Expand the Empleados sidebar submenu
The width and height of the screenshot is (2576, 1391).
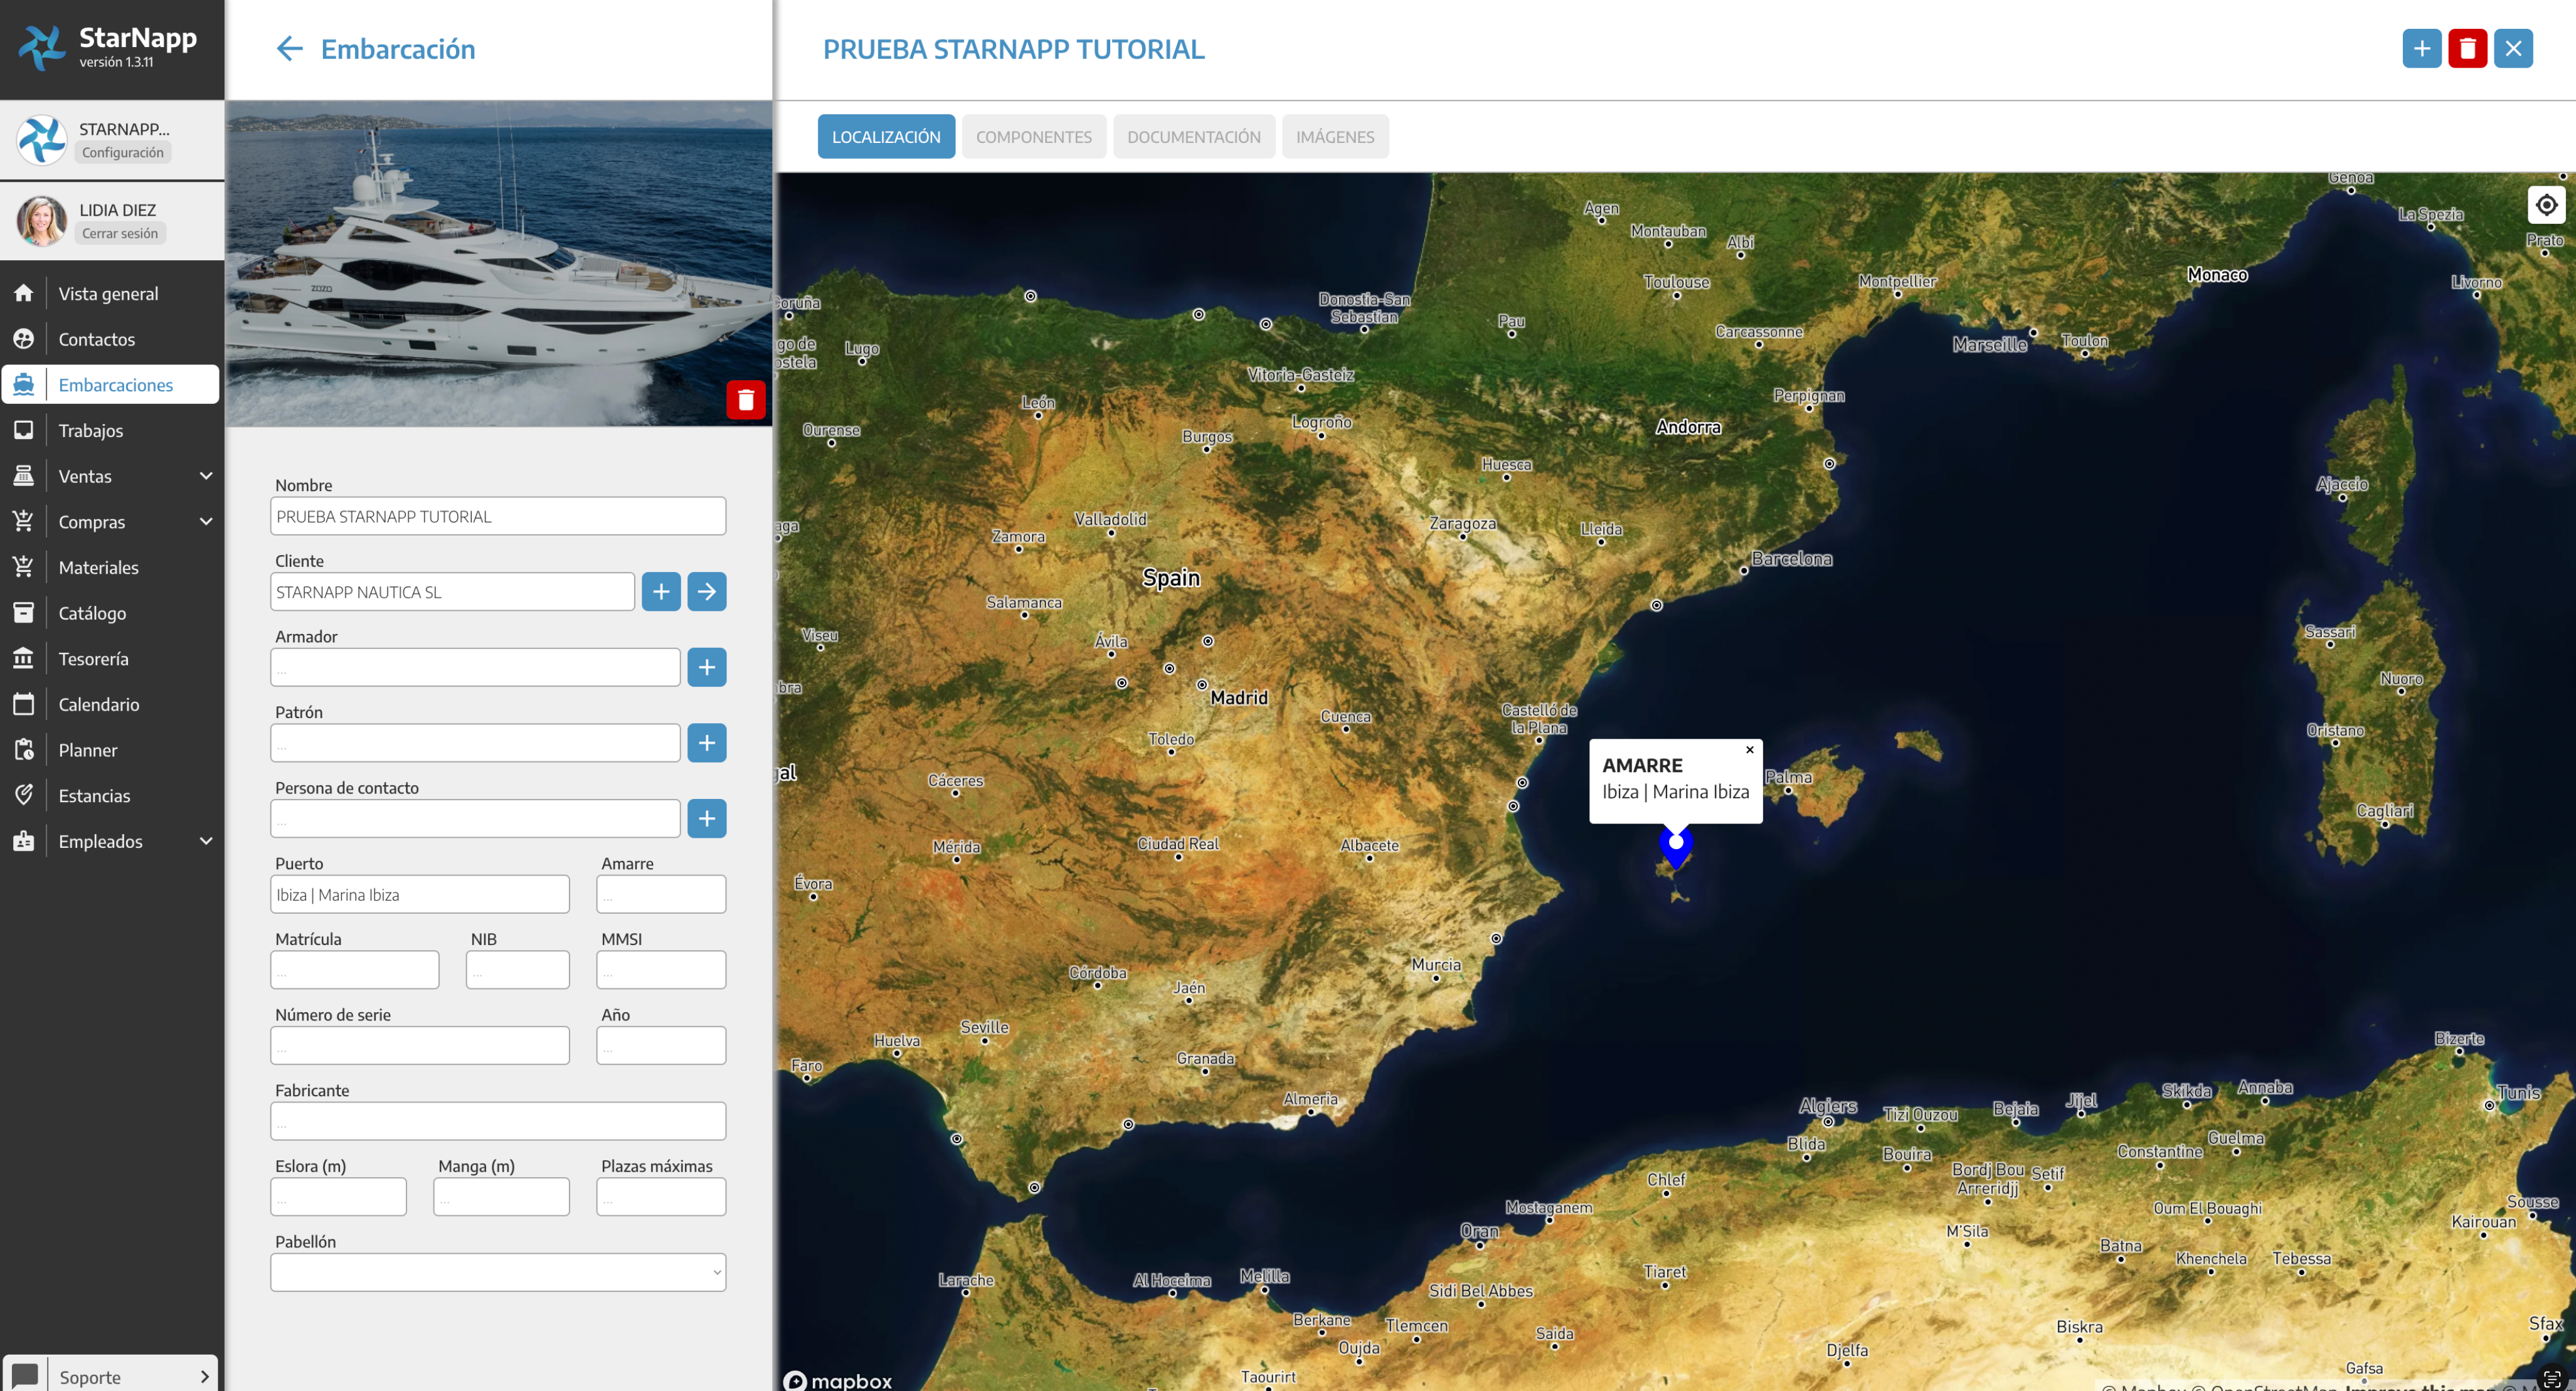pos(206,841)
